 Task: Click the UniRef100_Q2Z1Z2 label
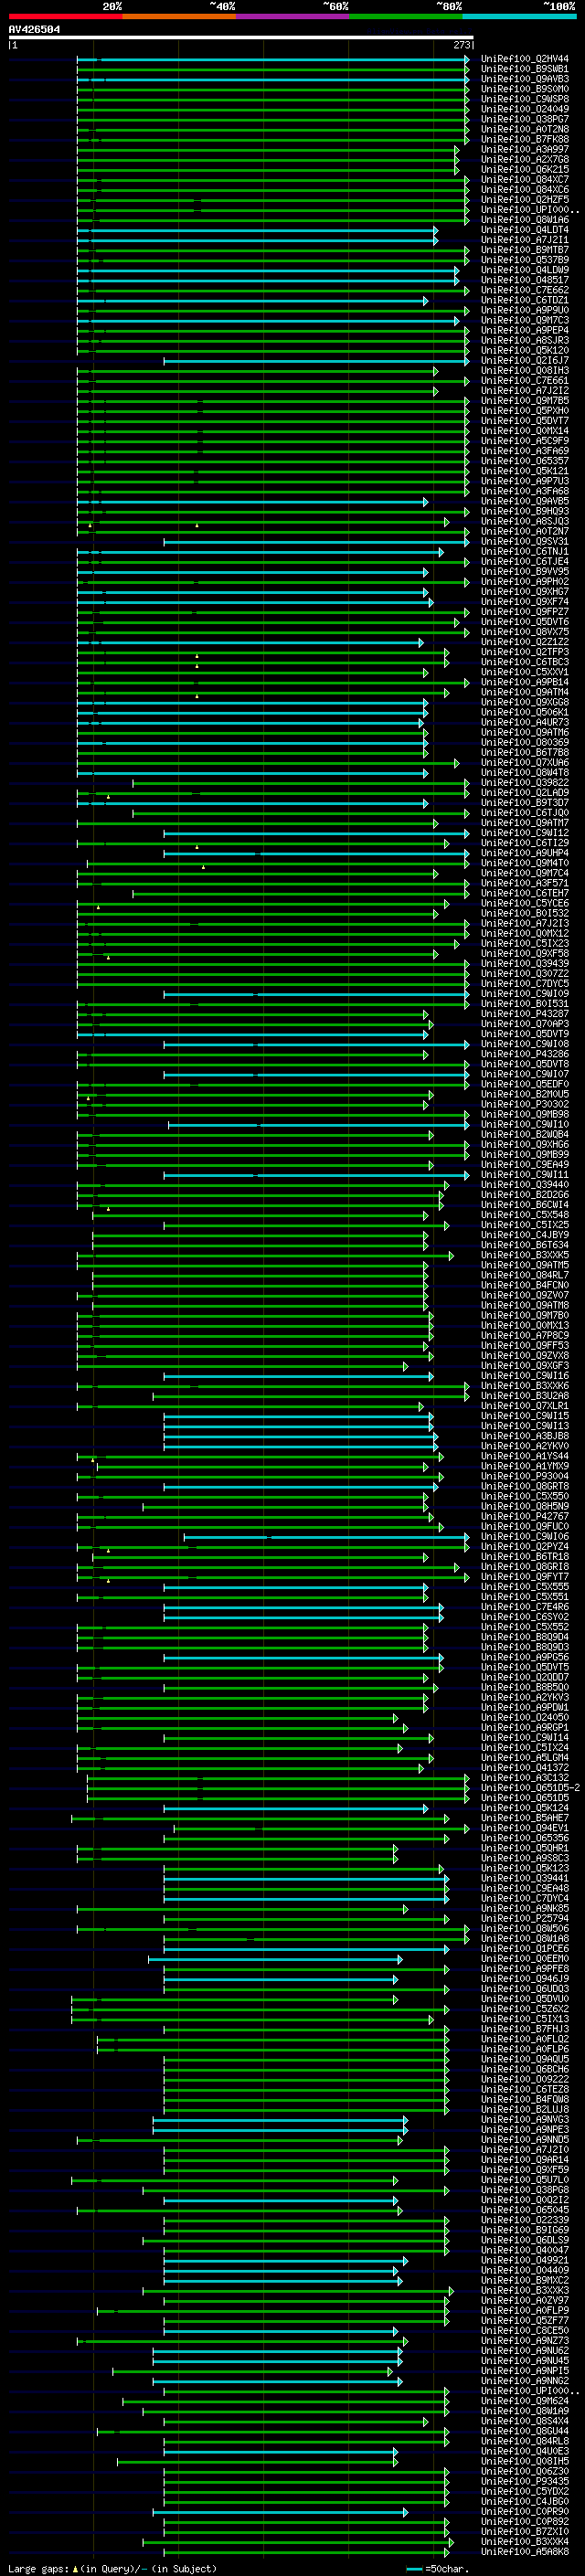(525, 642)
